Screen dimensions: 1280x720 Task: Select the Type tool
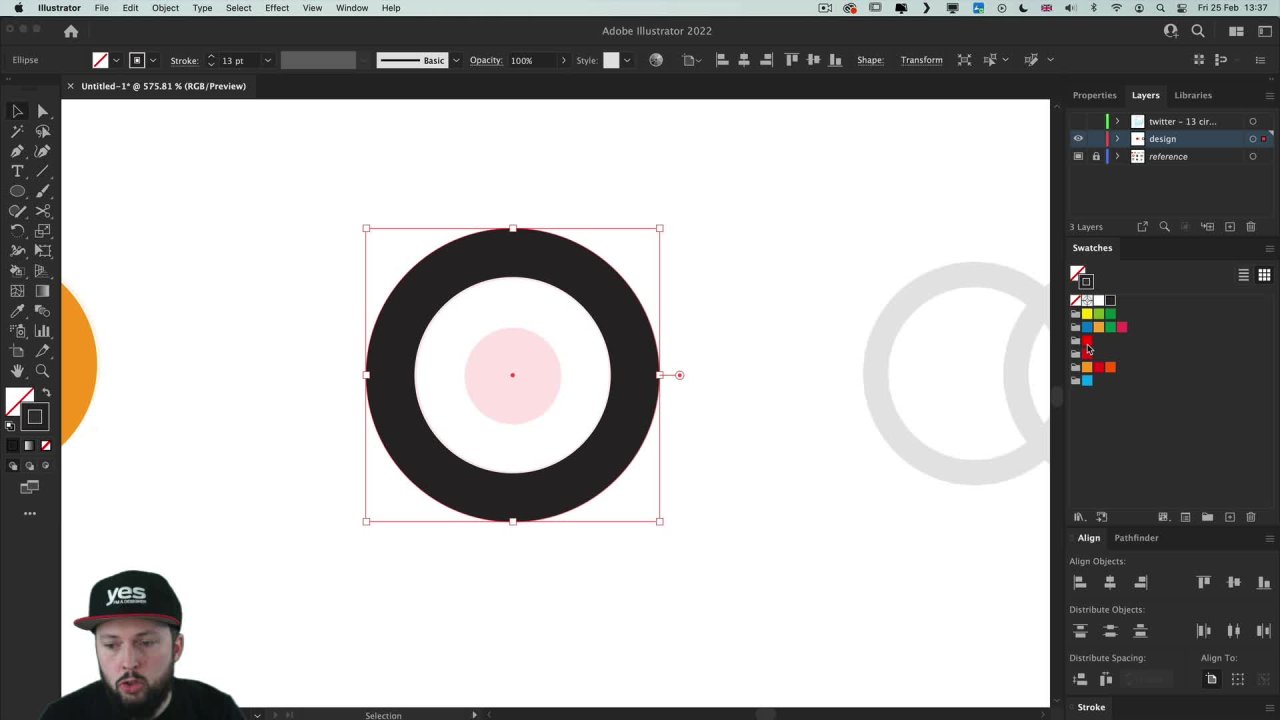click(x=17, y=171)
